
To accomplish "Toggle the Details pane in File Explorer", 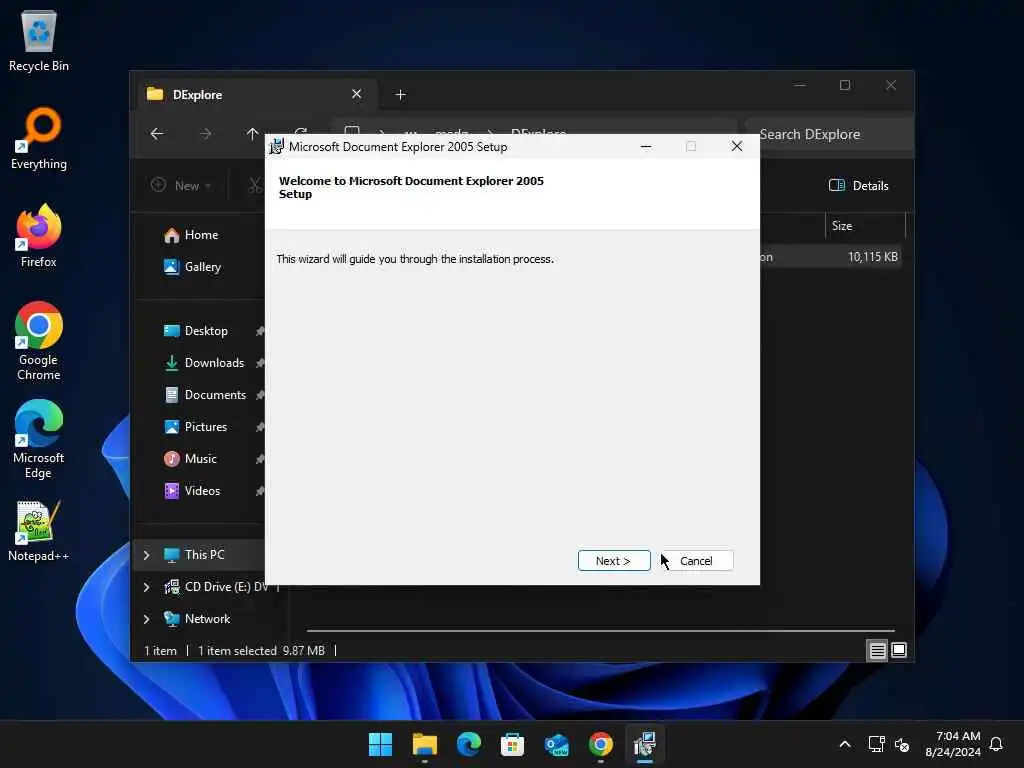I will click(858, 185).
